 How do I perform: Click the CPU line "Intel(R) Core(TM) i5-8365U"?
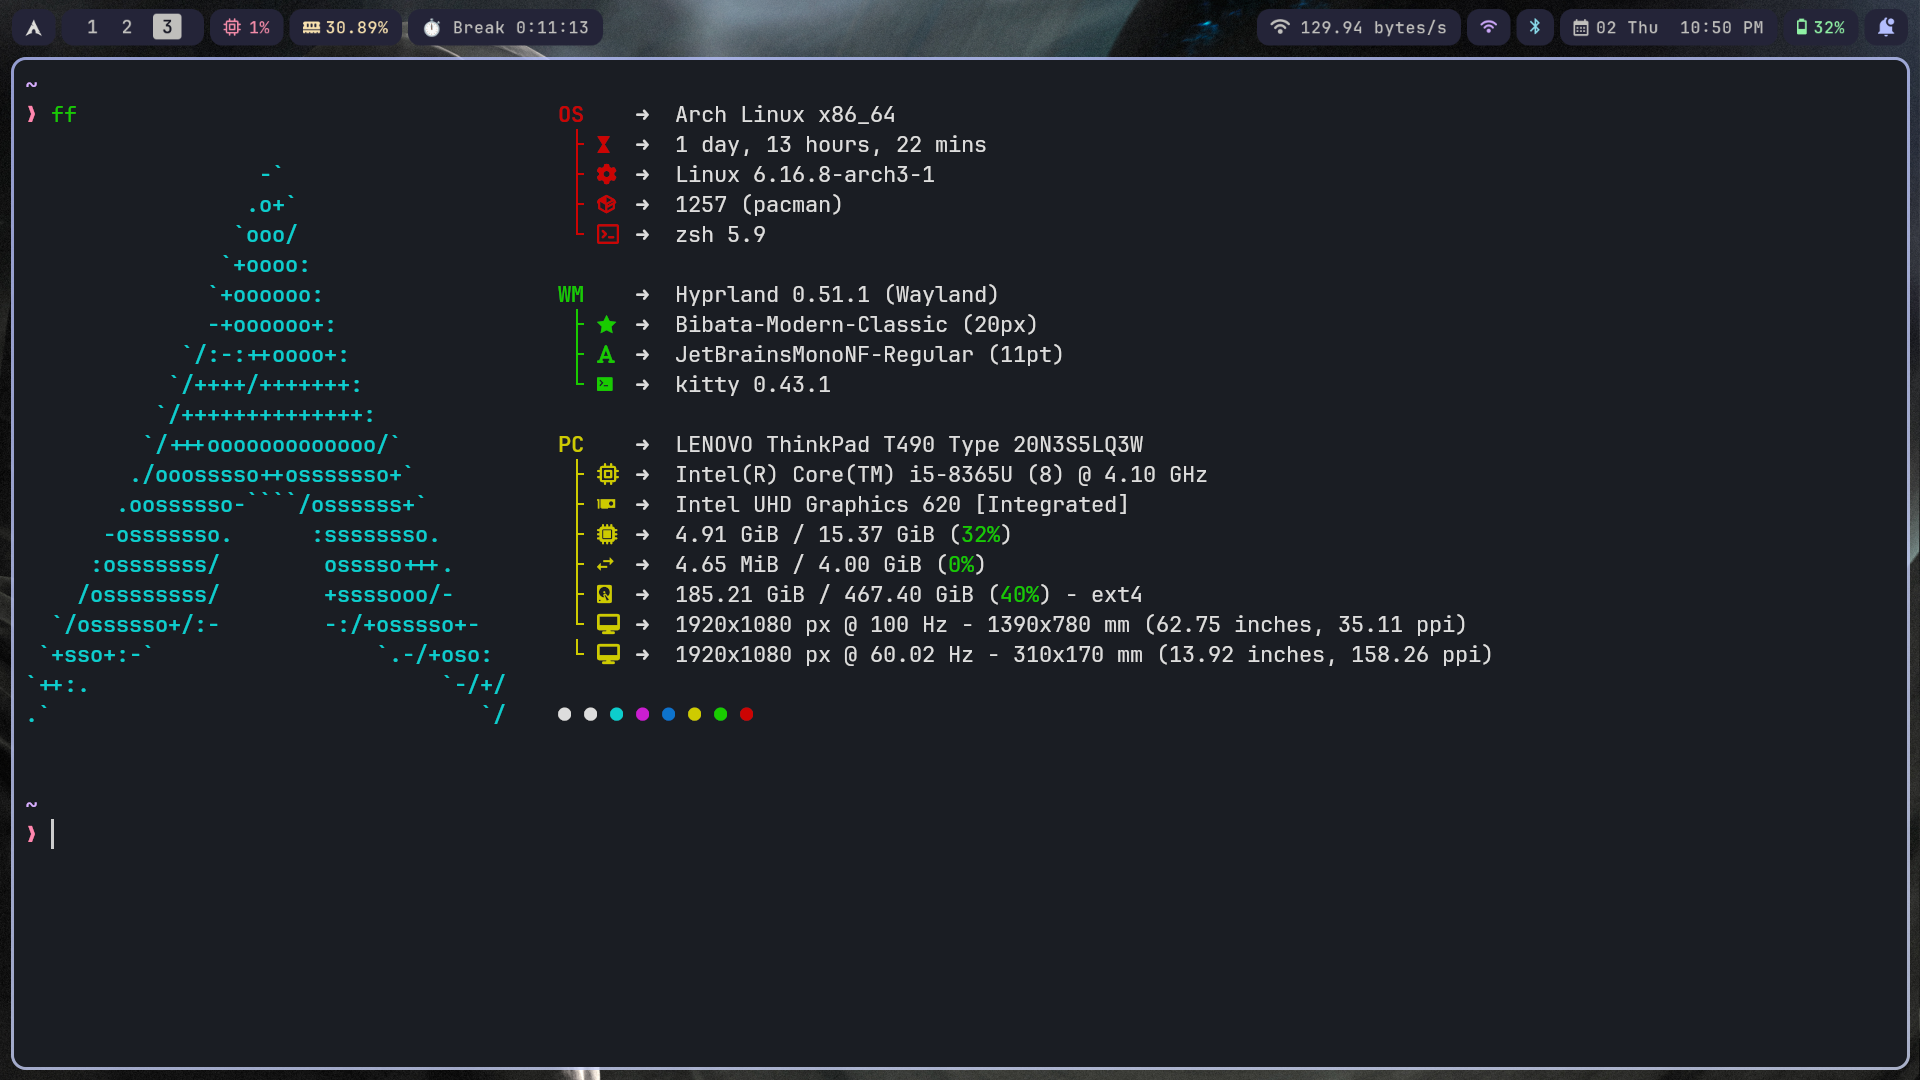[844, 475]
